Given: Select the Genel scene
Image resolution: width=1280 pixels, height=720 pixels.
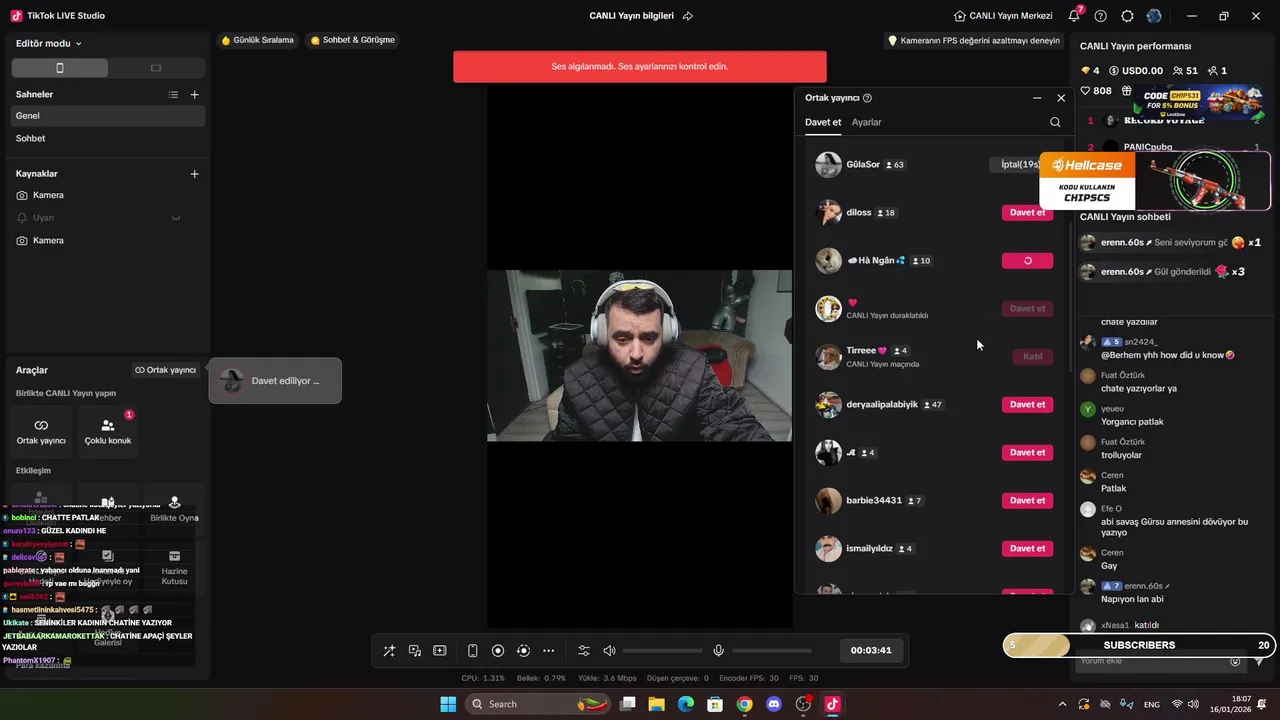Looking at the screenshot, I should [108, 116].
